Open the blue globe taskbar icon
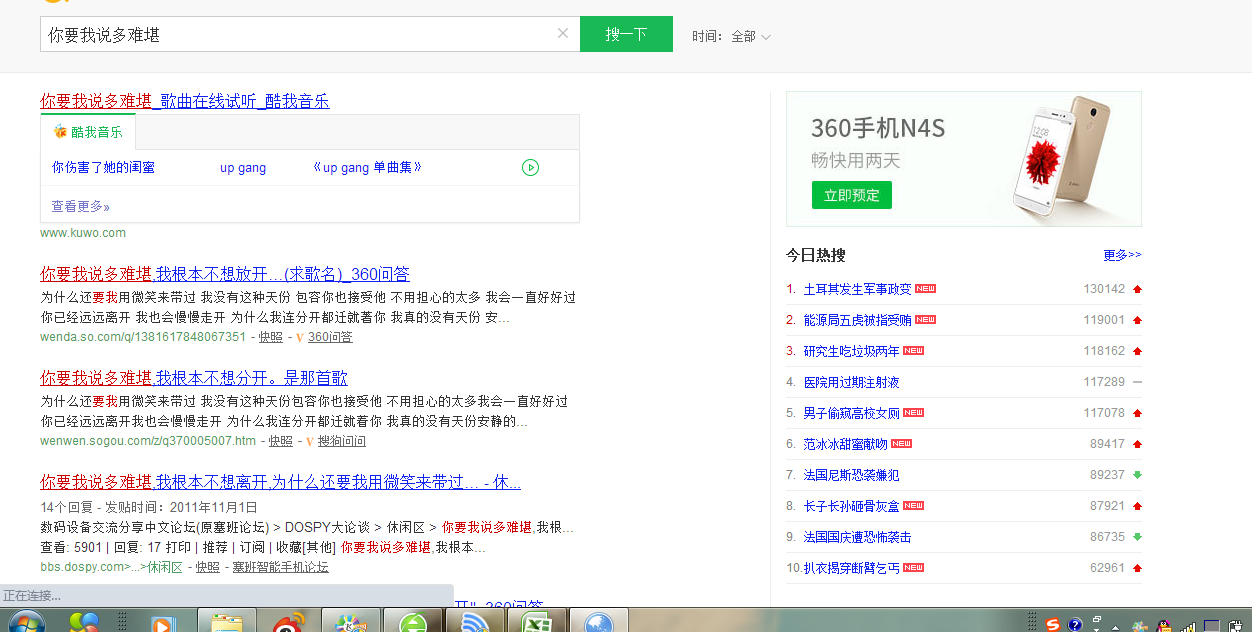 pyautogui.click(x=599, y=621)
